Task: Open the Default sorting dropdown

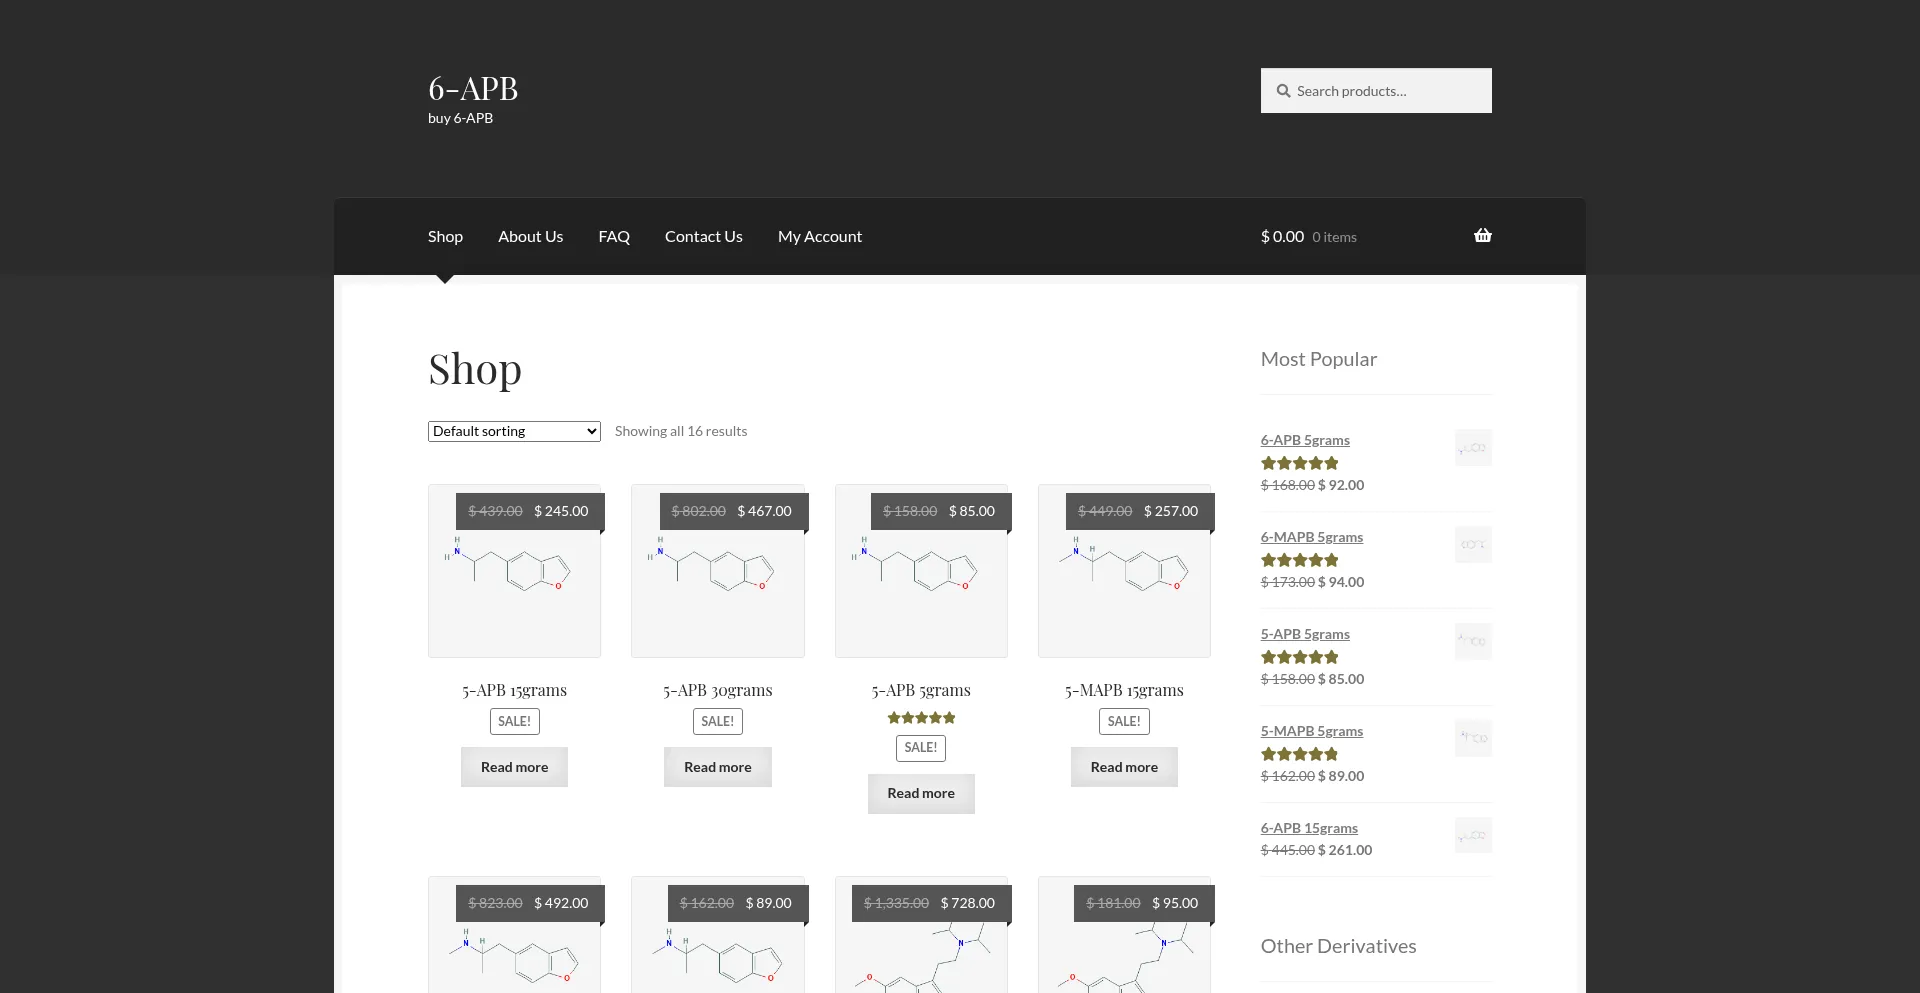Action: (x=514, y=431)
